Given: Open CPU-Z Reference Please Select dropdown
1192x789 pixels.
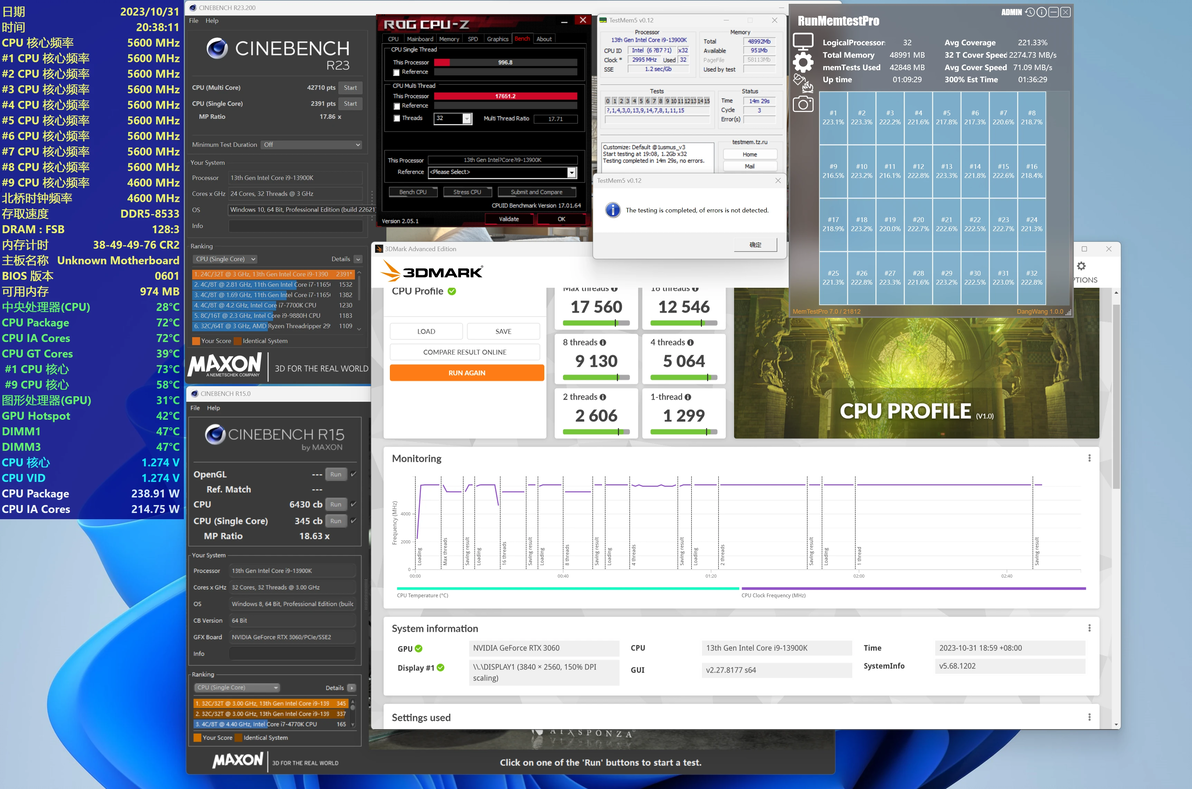Looking at the screenshot, I should (502, 173).
